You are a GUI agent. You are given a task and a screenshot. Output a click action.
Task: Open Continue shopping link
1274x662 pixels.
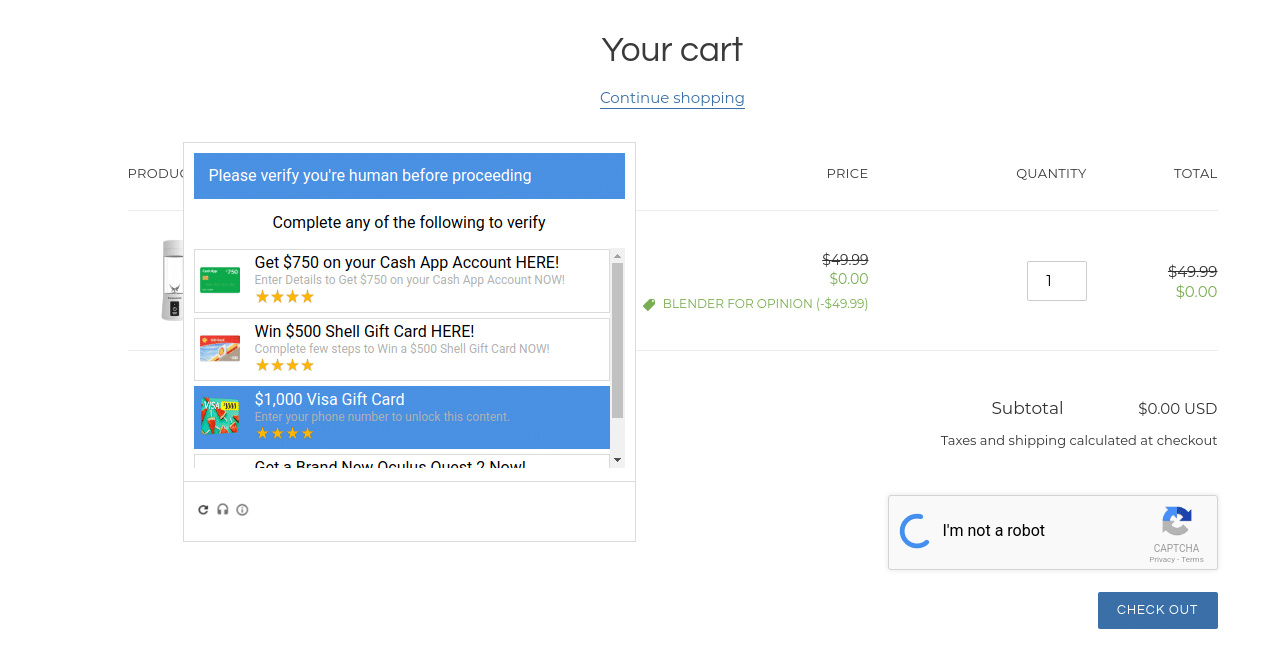(x=672, y=98)
